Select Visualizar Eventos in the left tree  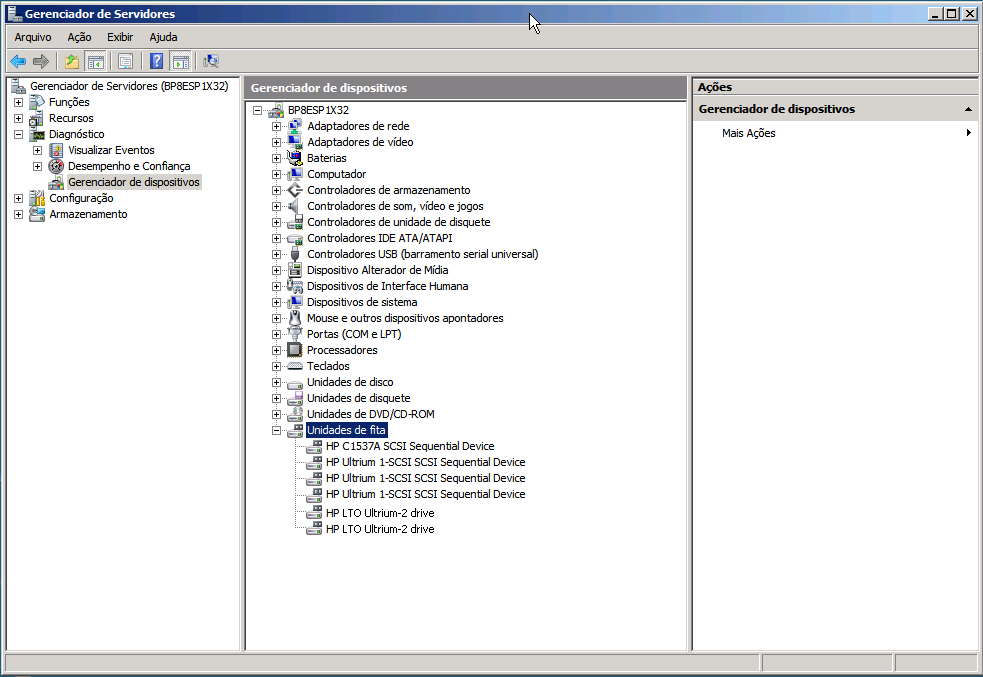coord(111,150)
